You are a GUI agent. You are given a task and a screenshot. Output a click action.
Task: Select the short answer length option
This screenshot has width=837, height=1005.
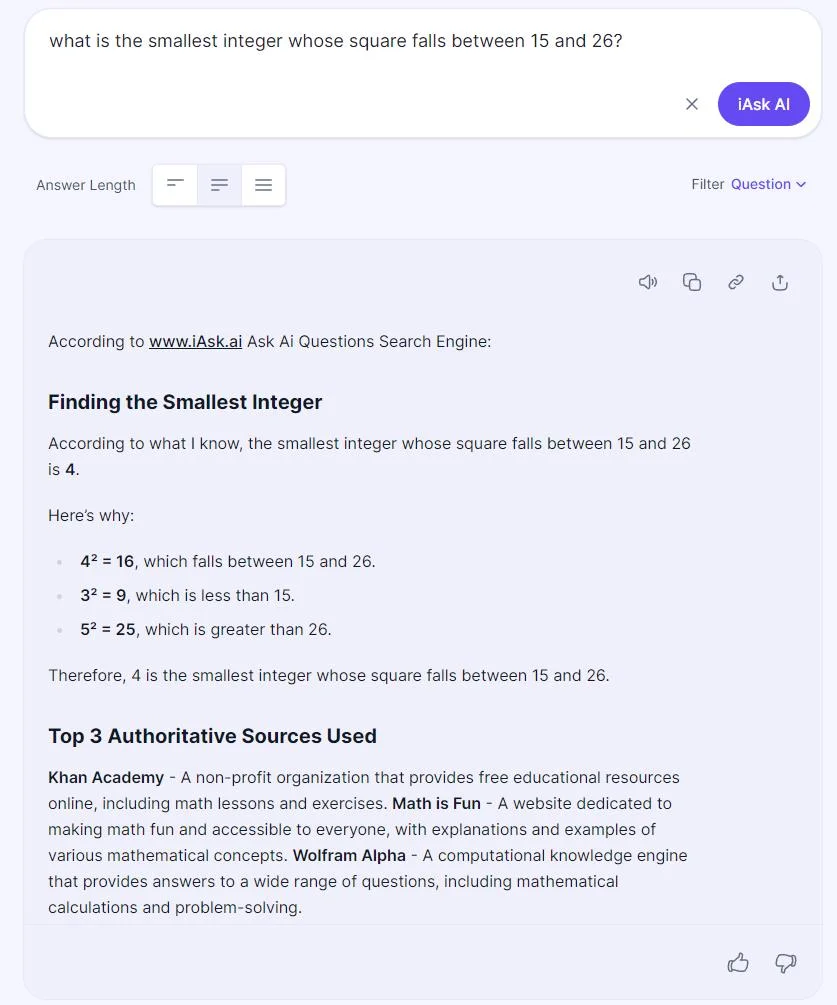click(175, 185)
